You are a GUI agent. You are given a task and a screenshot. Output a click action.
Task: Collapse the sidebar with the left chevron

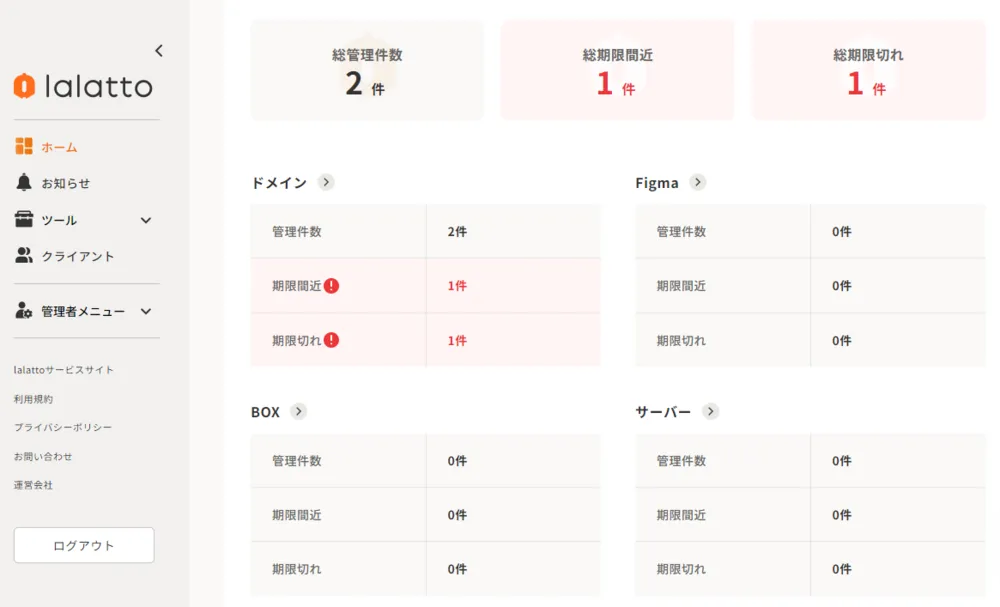click(159, 50)
